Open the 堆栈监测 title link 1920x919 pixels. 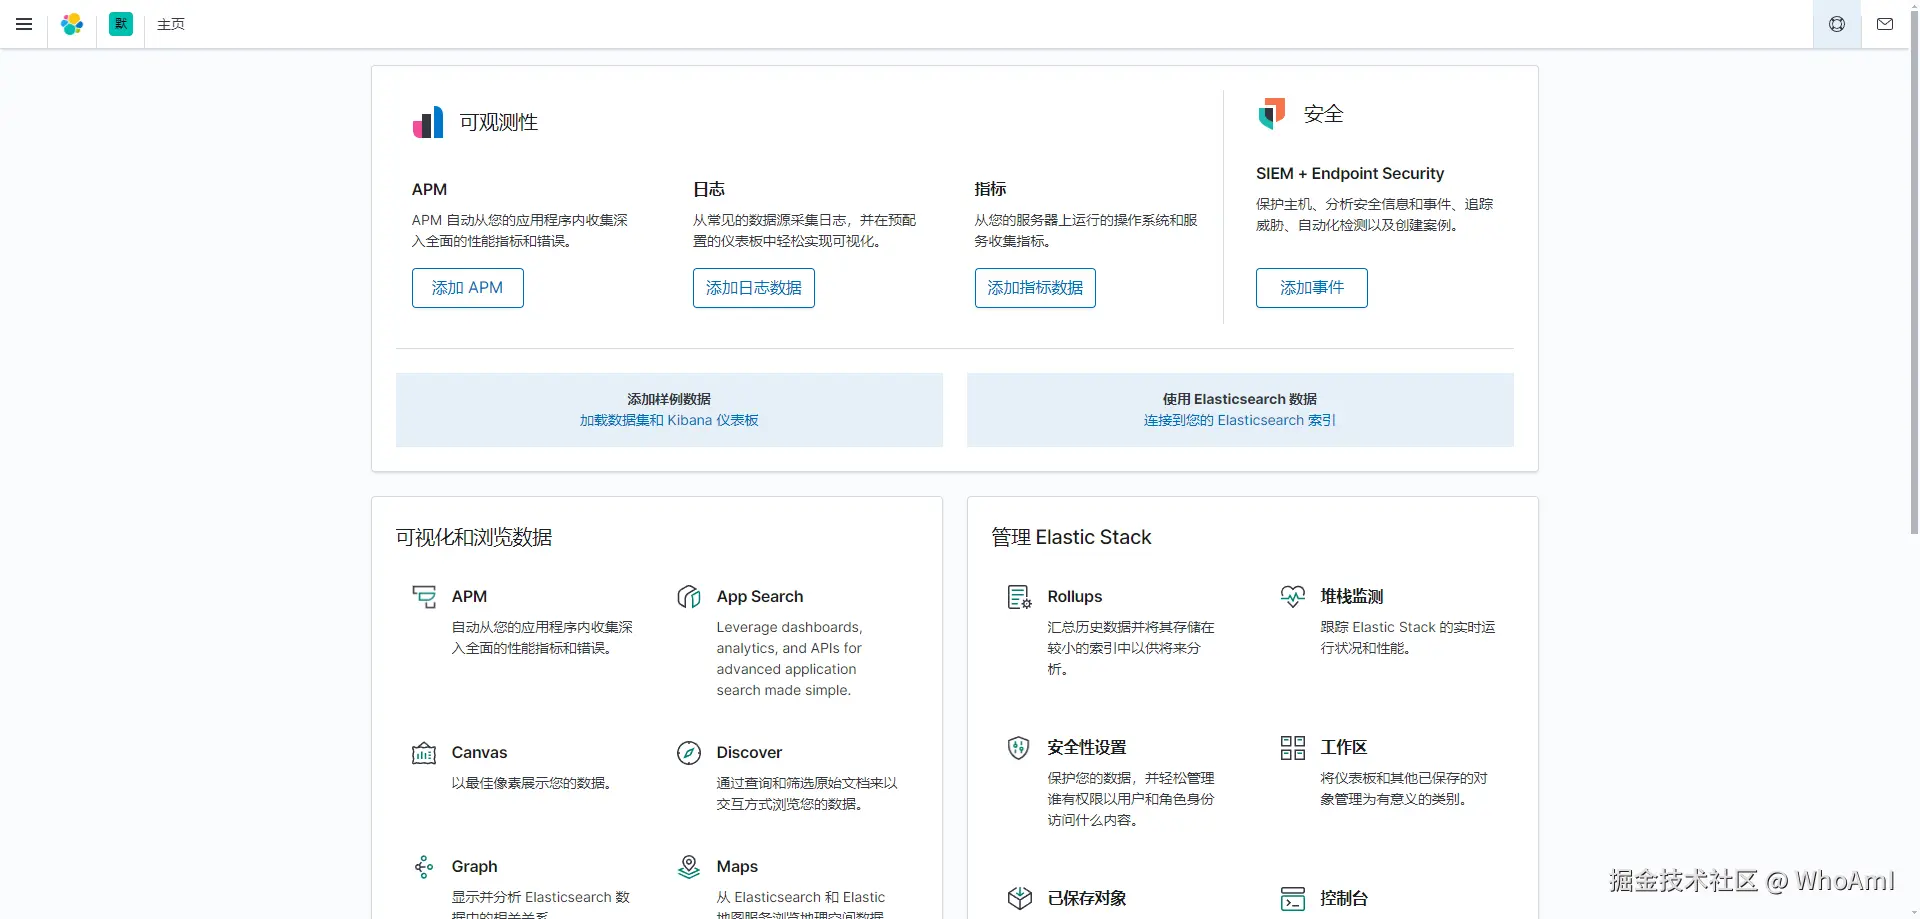[x=1352, y=597]
